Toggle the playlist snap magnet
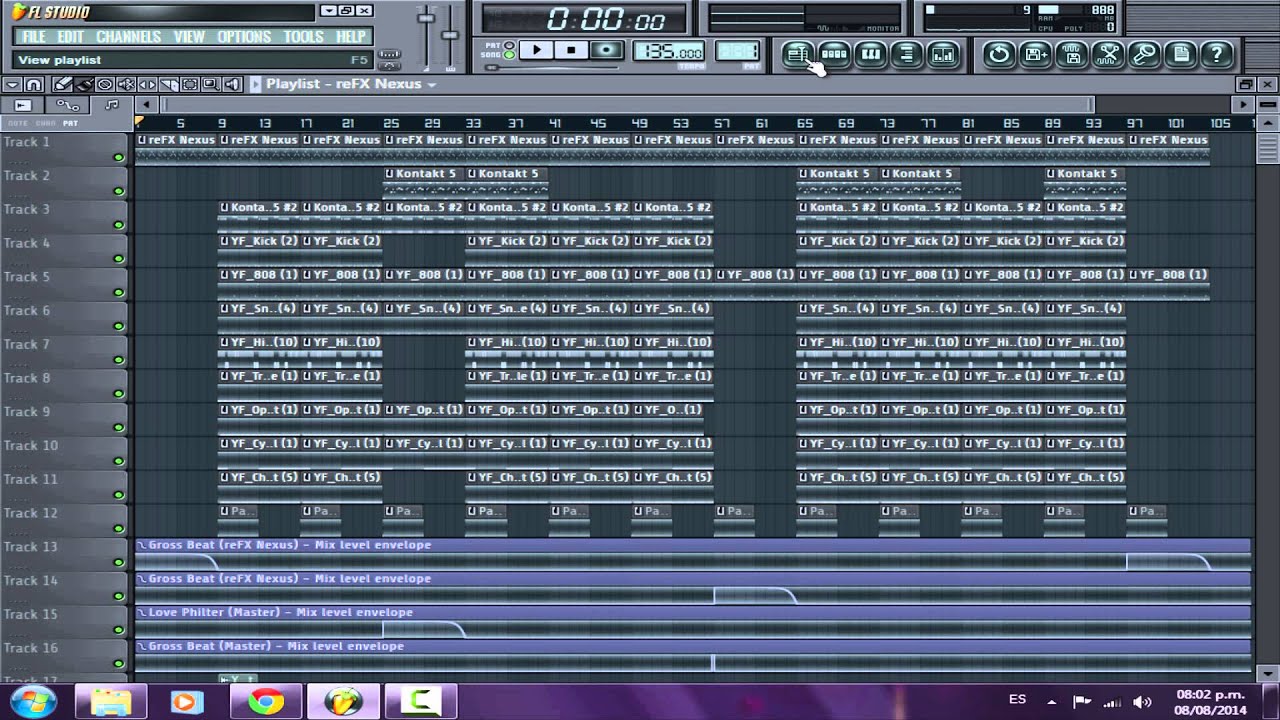 [33, 84]
